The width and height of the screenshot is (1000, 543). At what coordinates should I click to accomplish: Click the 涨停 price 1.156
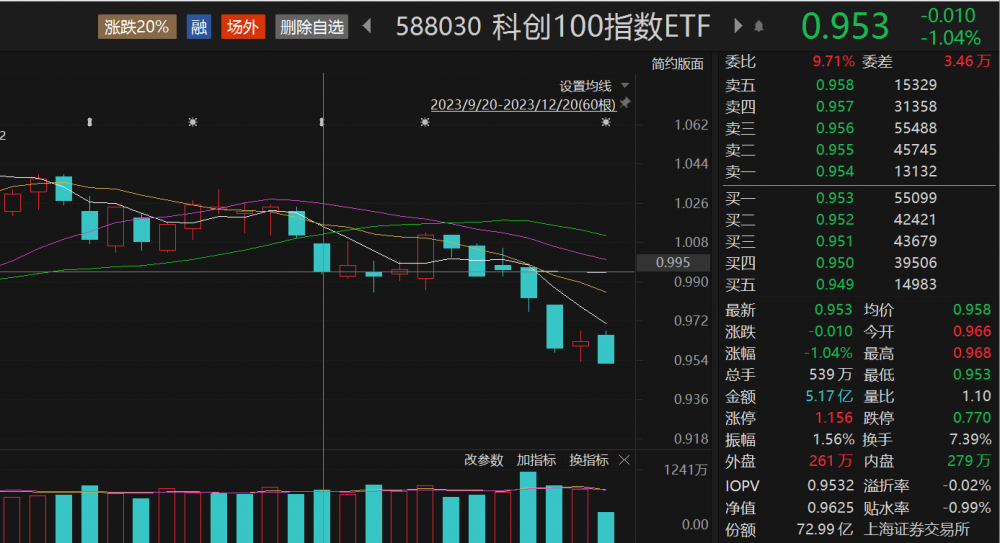pos(834,419)
